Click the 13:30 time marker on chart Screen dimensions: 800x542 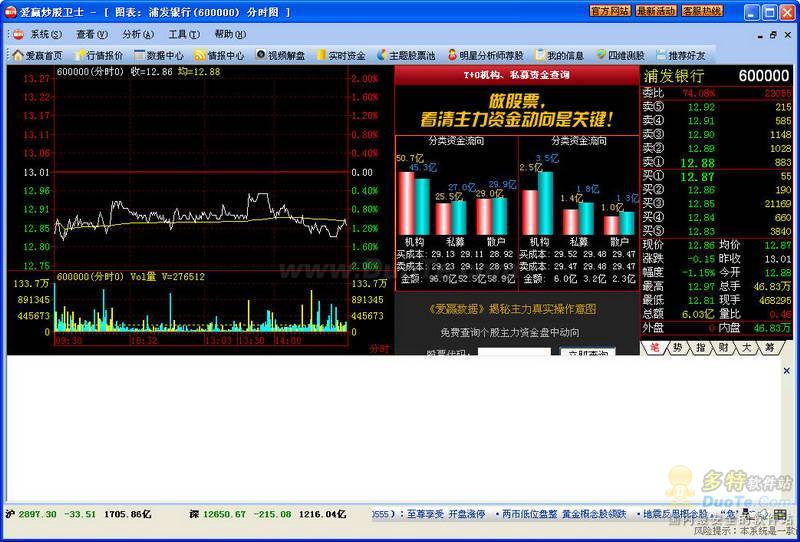[x=252, y=340]
